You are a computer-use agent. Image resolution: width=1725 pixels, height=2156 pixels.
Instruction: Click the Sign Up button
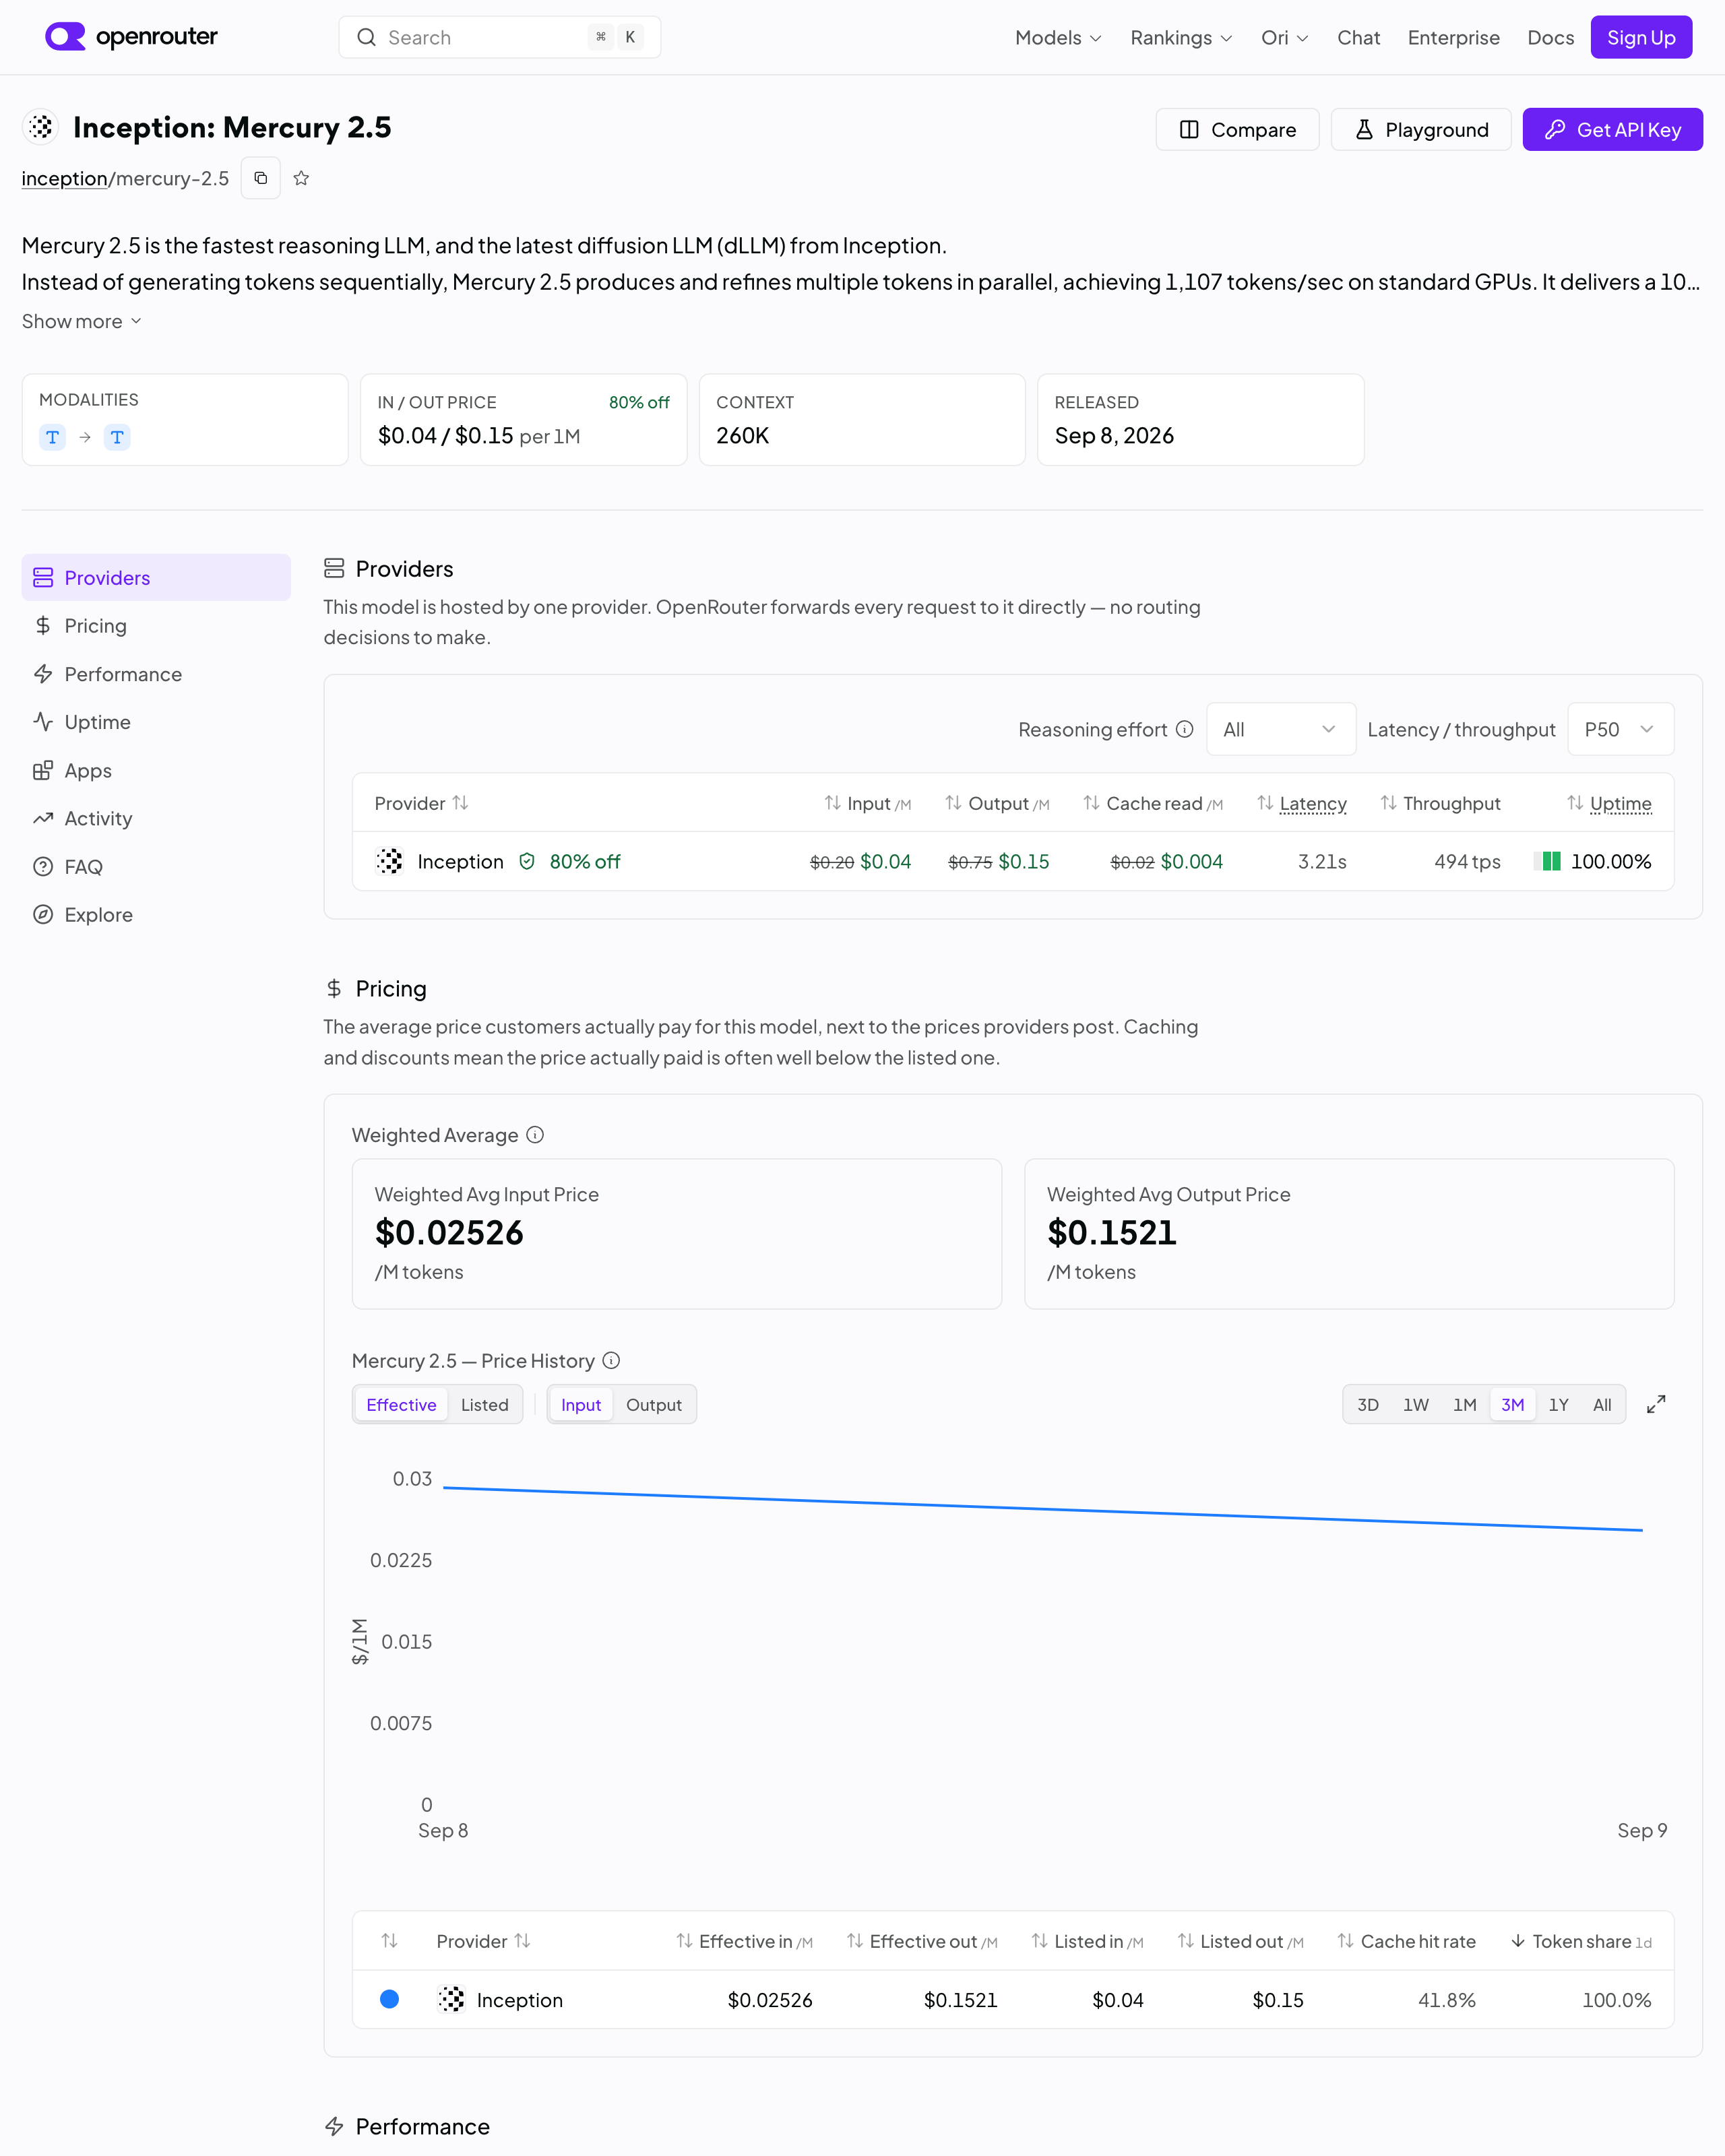tap(1641, 37)
